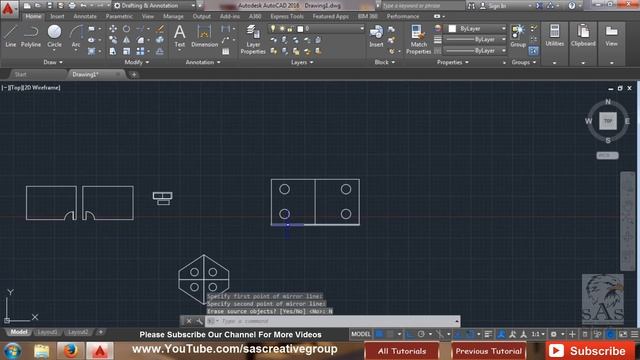Switch to Layout1 tab
The width and height of the screenshot is (640, 360).
(x=47, y=332)
